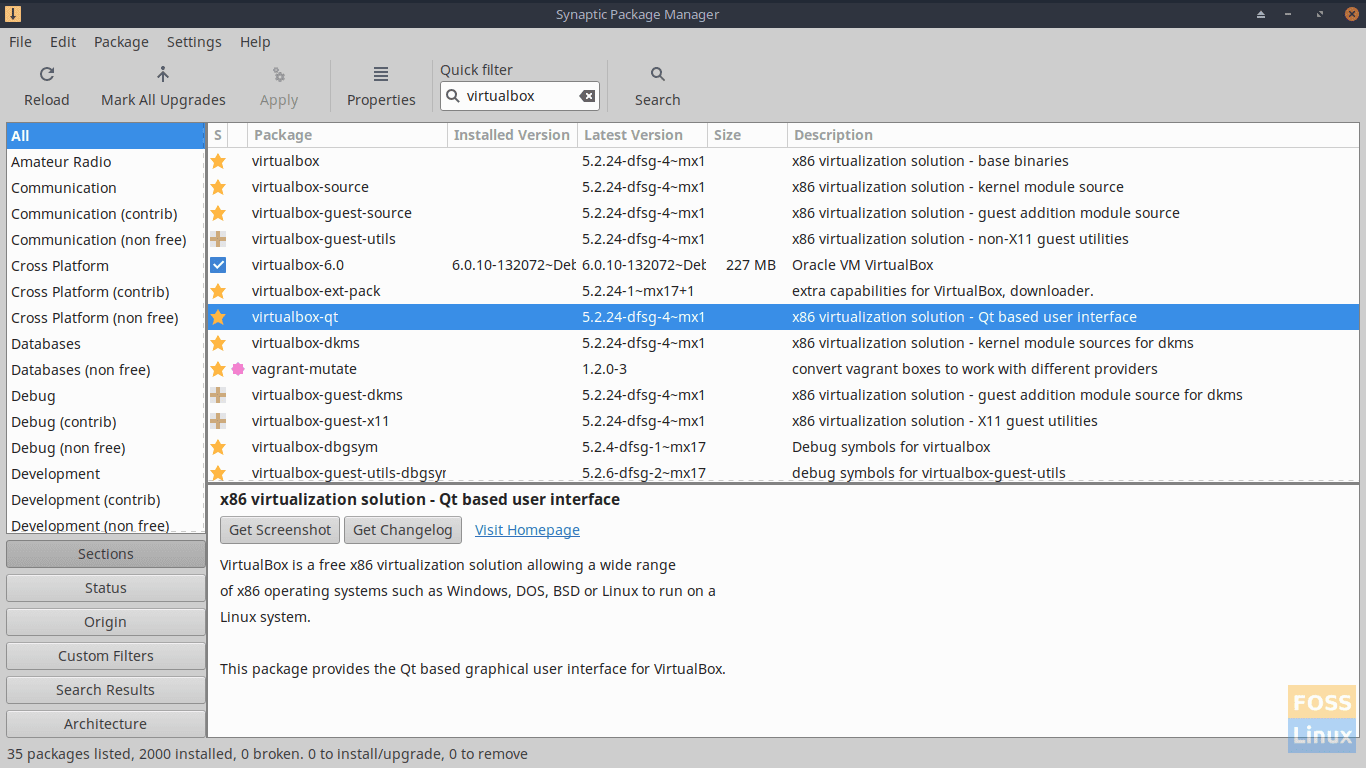Sort by the Installed Version column header
The image size is (1366, 768).
[512, 135]
